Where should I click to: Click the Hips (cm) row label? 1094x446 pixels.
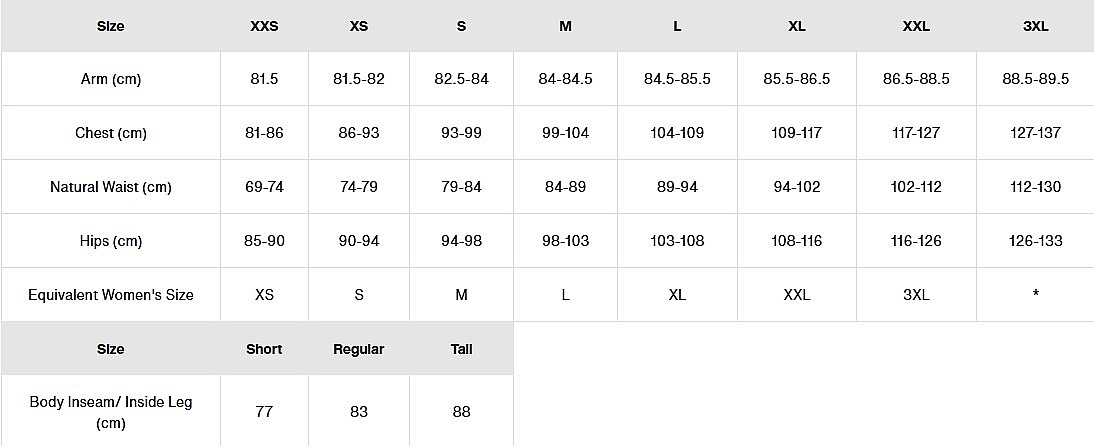click(111, 241)
